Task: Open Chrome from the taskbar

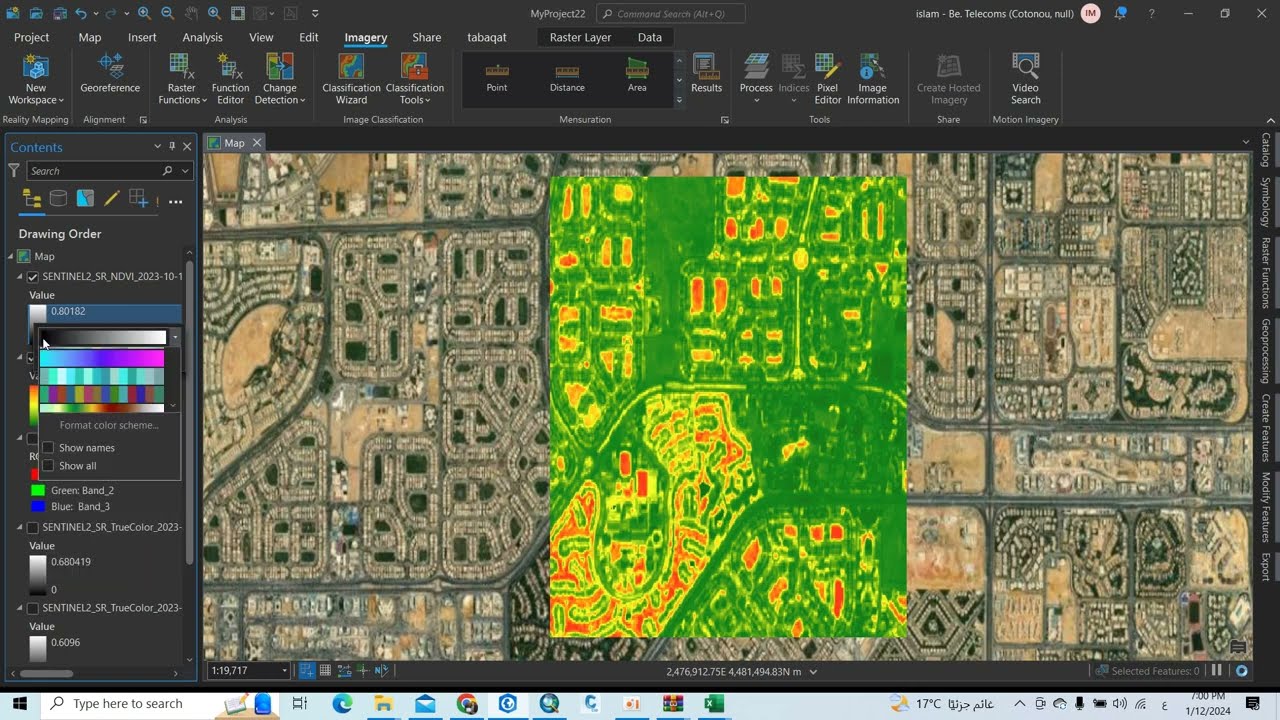Action: tap(467, 704)
